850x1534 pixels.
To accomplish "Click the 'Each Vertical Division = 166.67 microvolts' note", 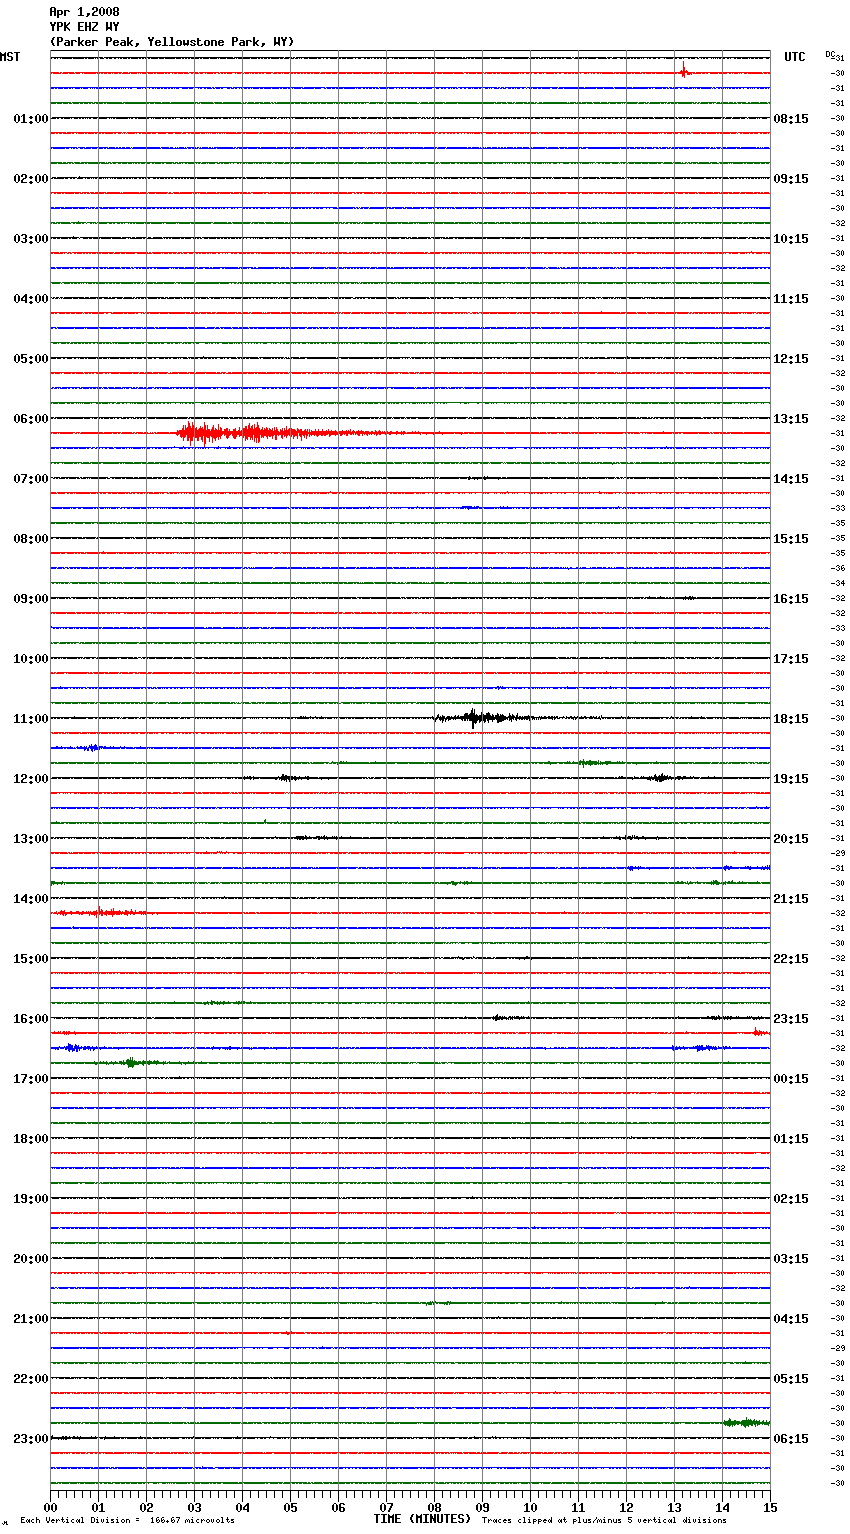I will [x=127, y=1521].
